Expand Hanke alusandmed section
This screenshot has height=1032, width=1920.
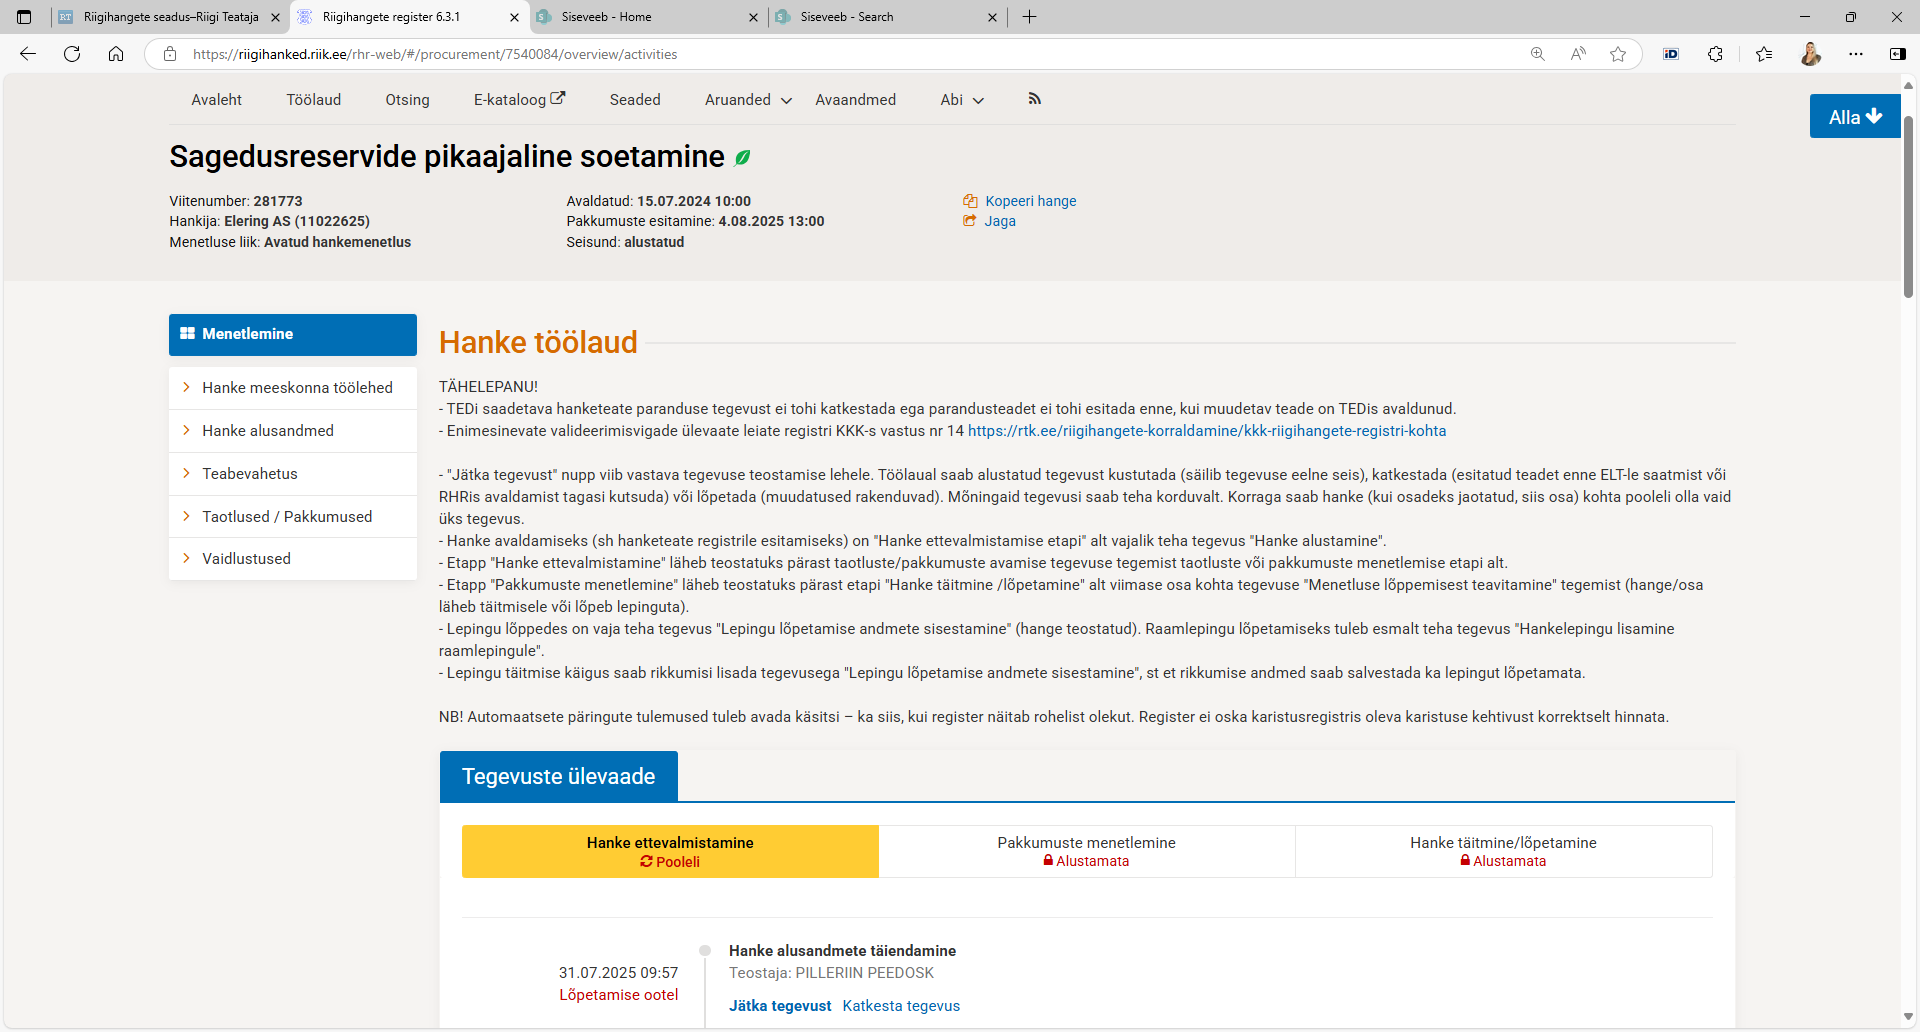click(x=293, y=431)
